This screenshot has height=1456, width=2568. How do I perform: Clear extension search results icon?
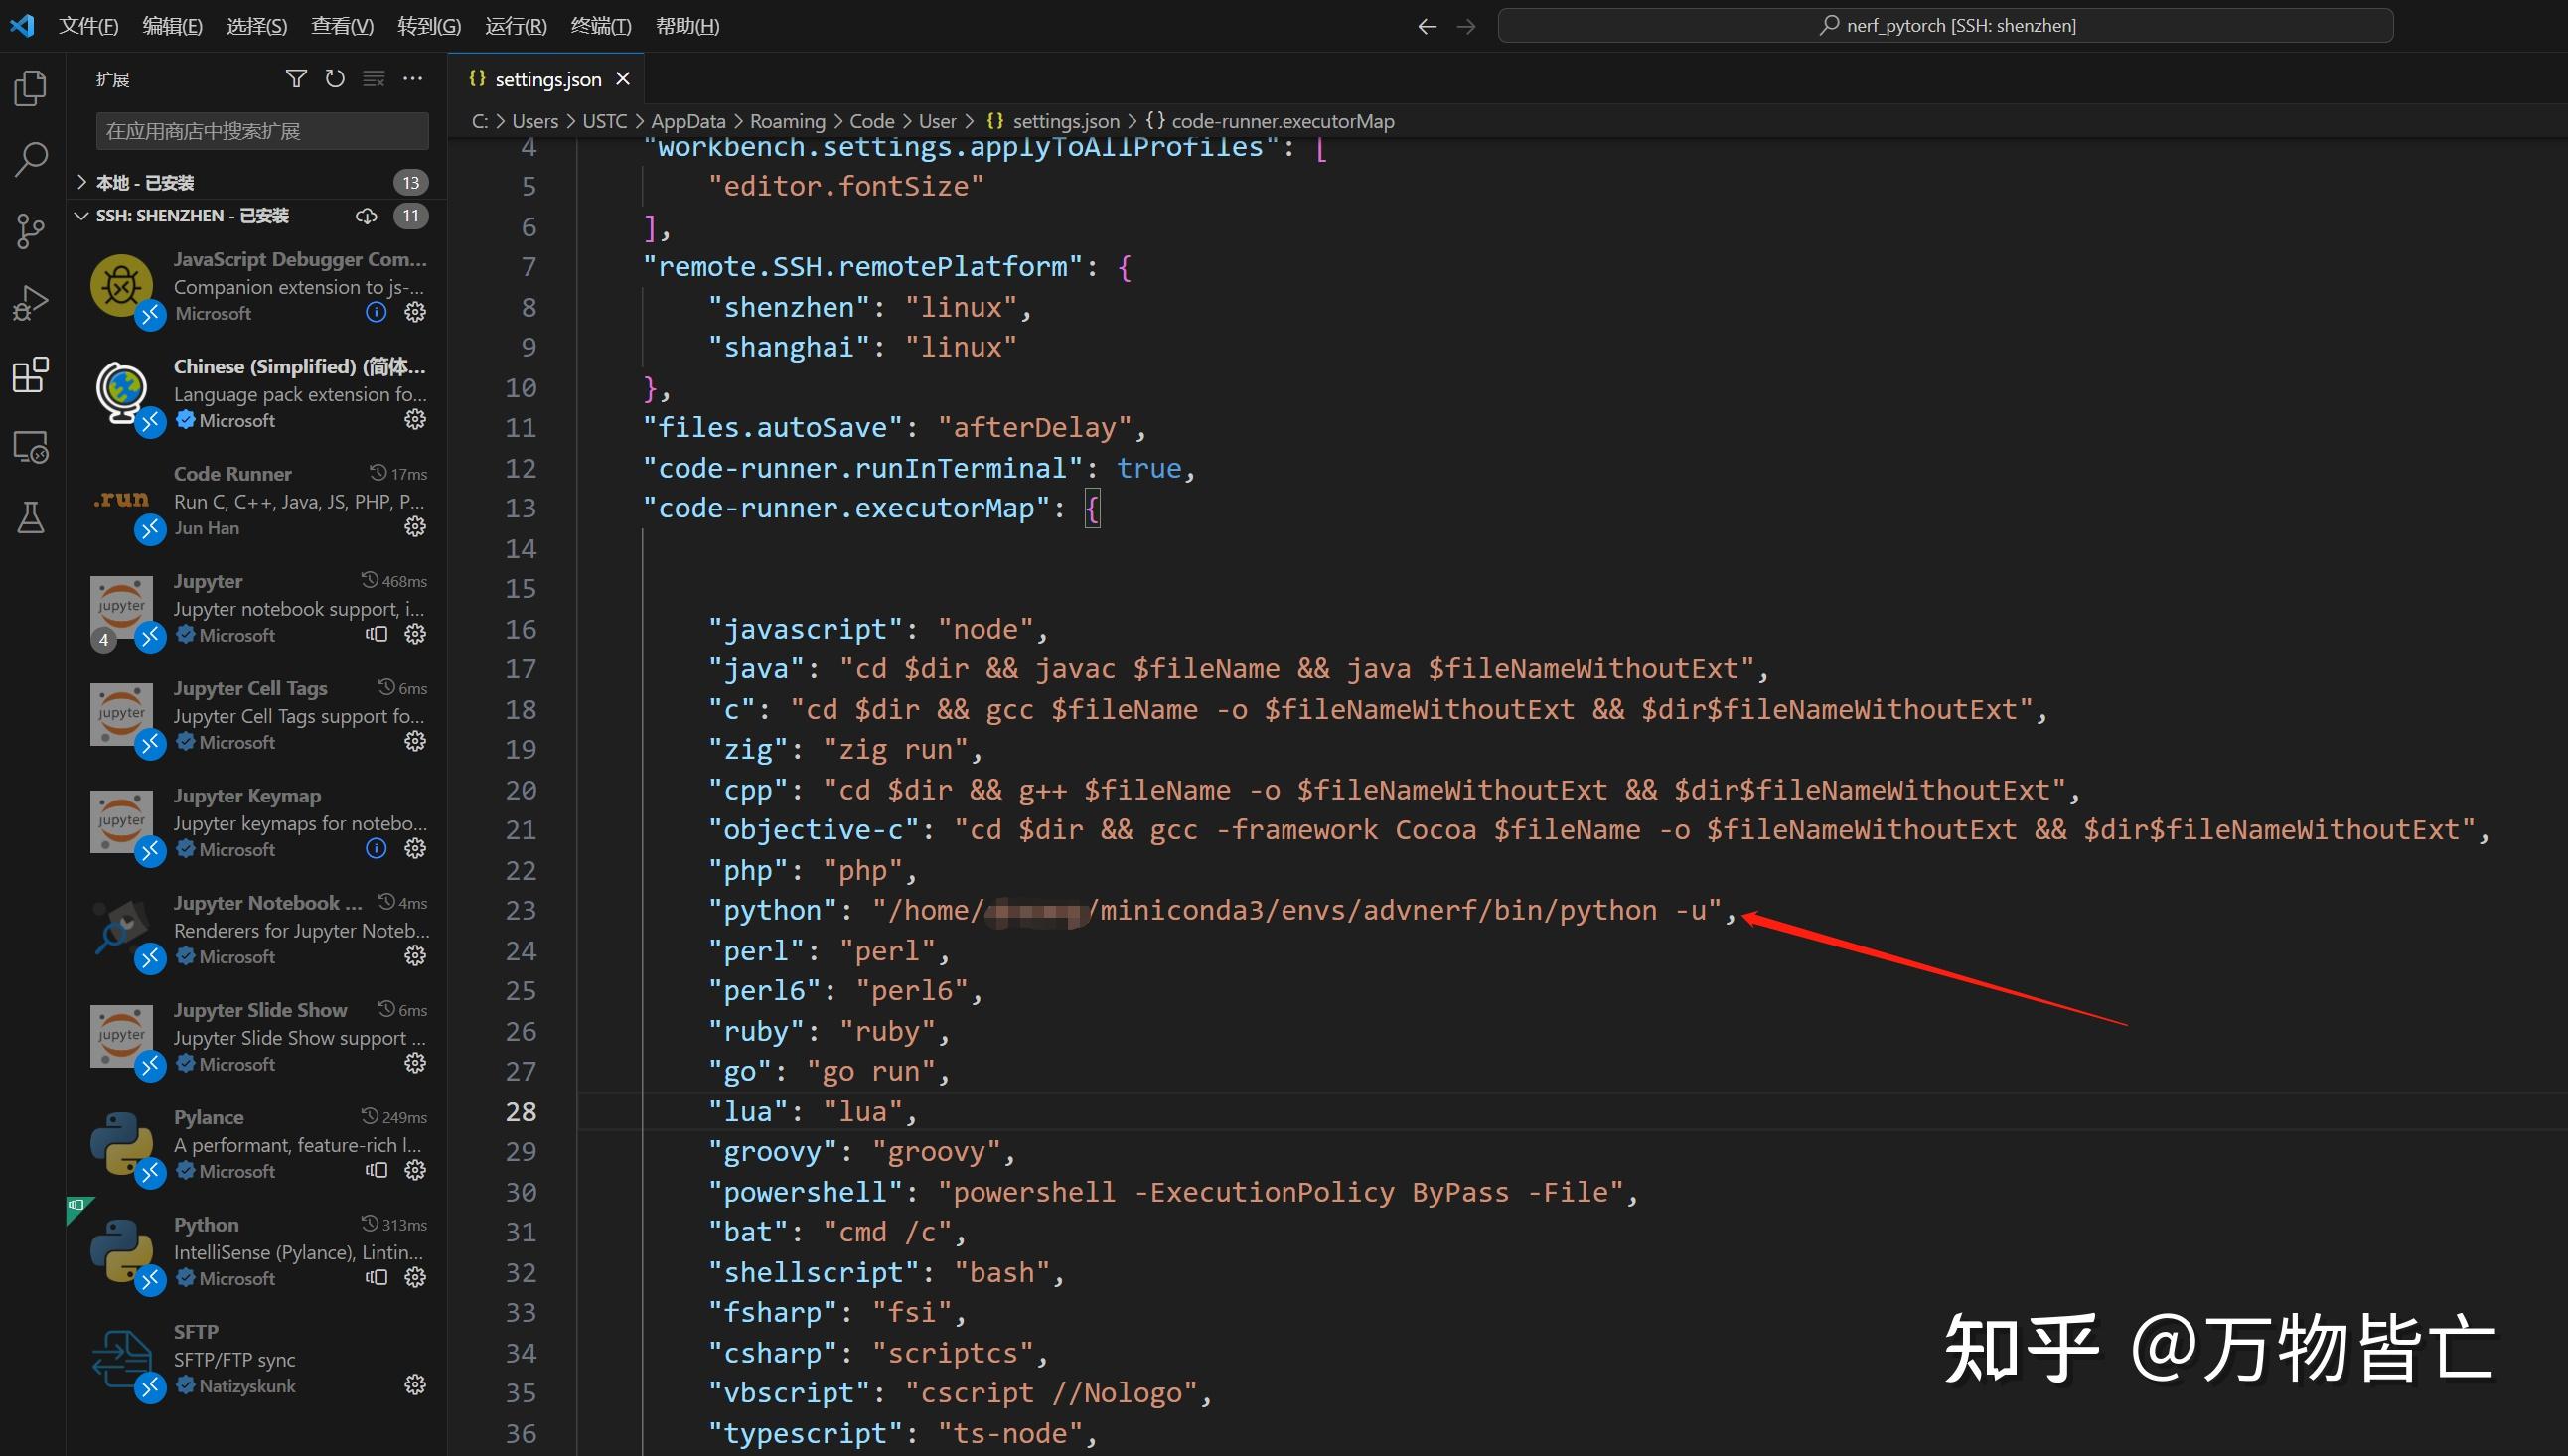tap(374, 78)
